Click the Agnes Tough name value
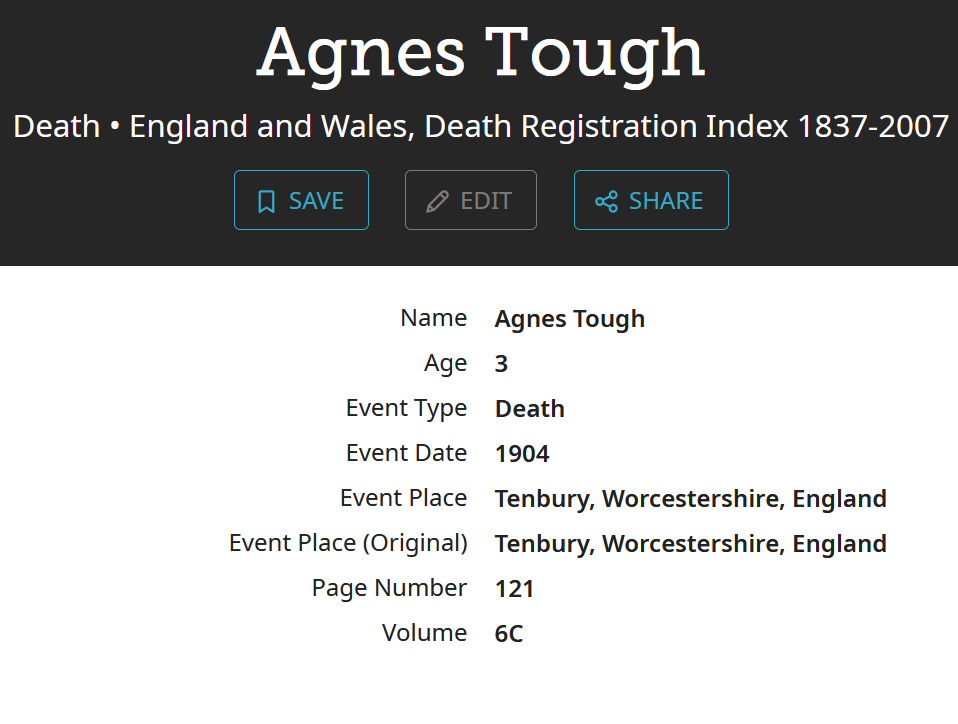This screenshot has width=958, height=724. point(569,319)
